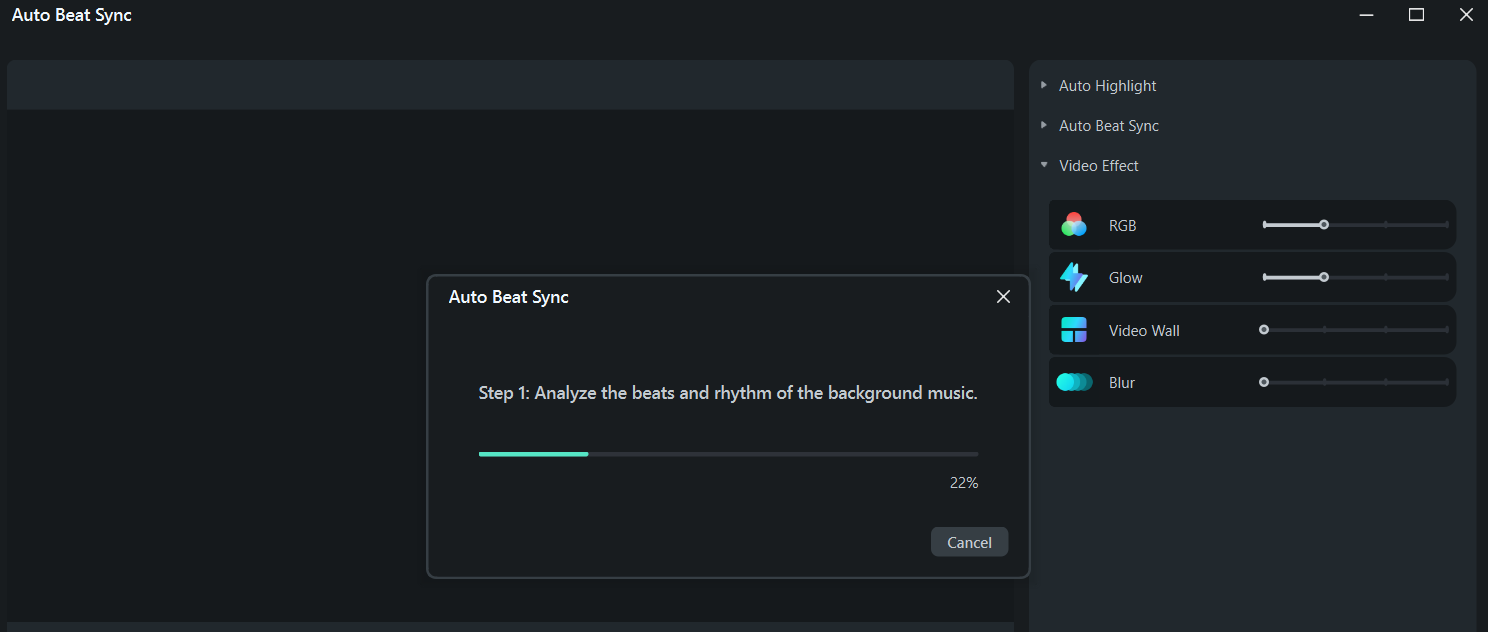Click the analysis progress bar
This screenshot has width=1488, height=632.
728,454
